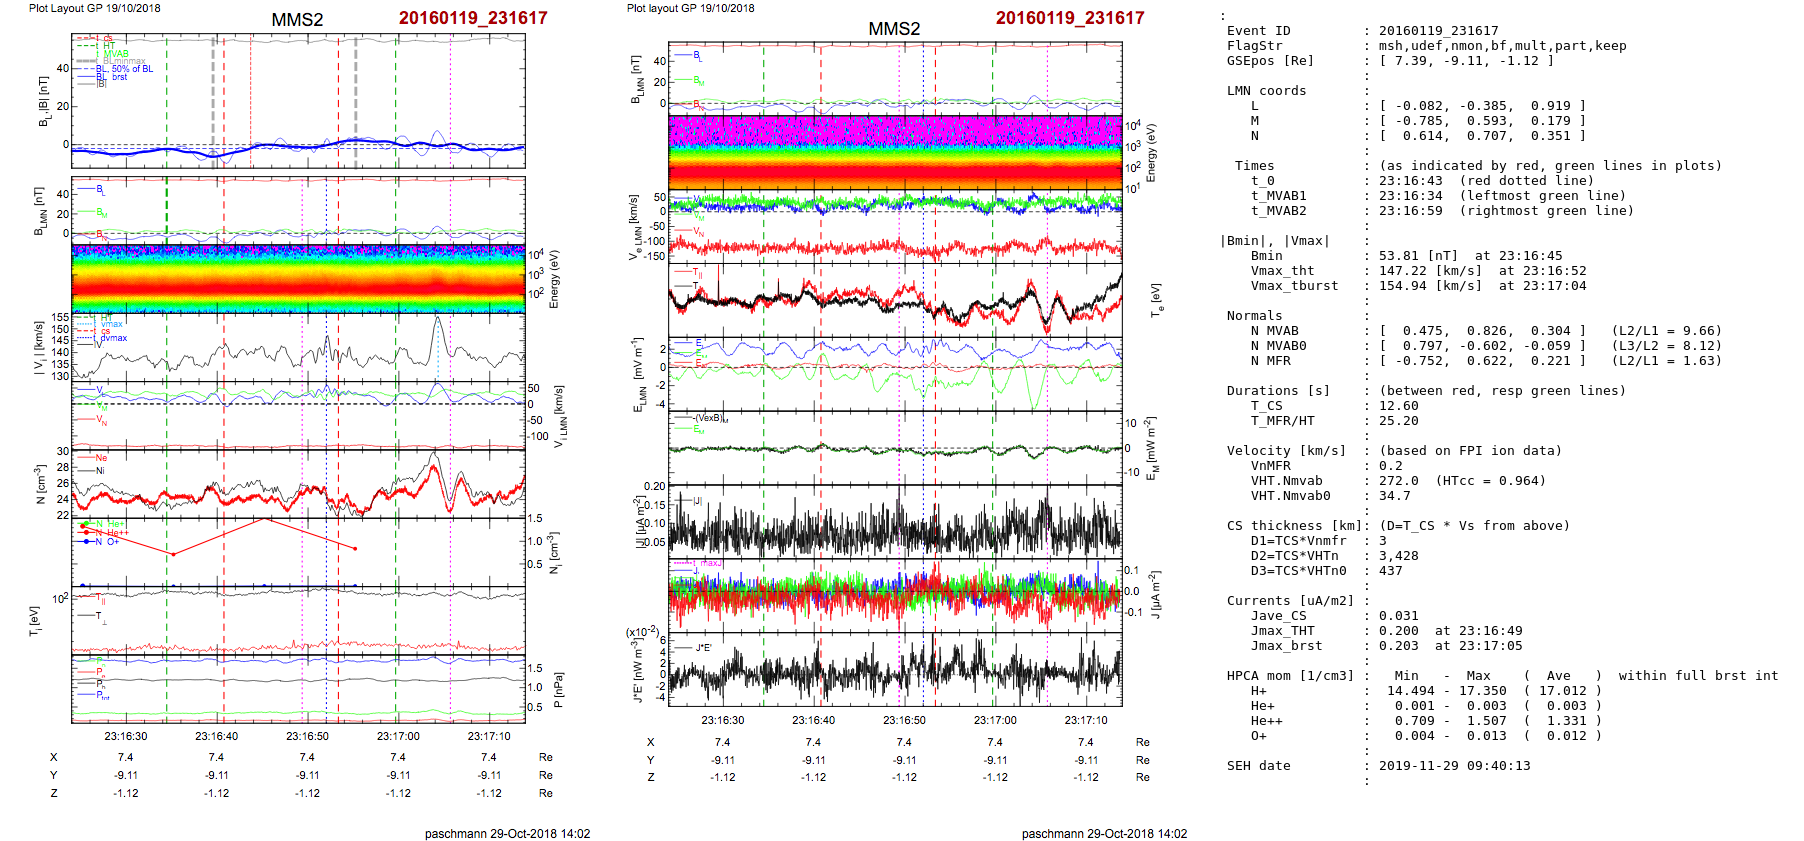Select the N MVAB normals row label
Screen dimensions: 1804x841
1274,331
